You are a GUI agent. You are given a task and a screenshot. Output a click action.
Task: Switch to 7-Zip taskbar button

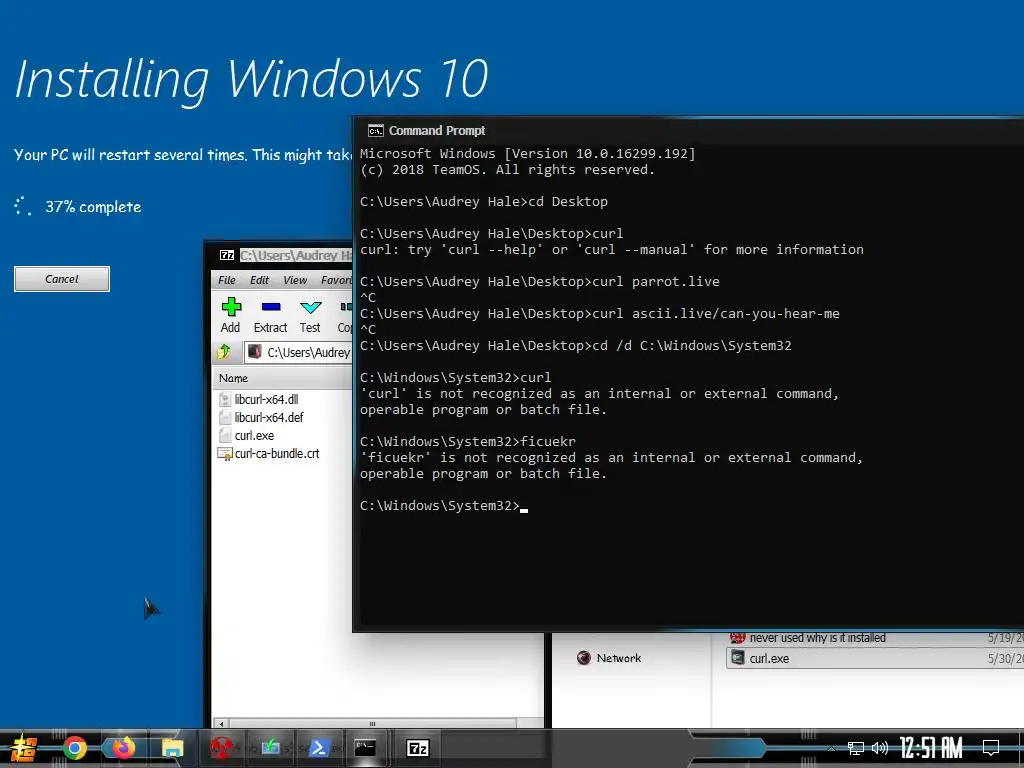(x=418, y=748)
